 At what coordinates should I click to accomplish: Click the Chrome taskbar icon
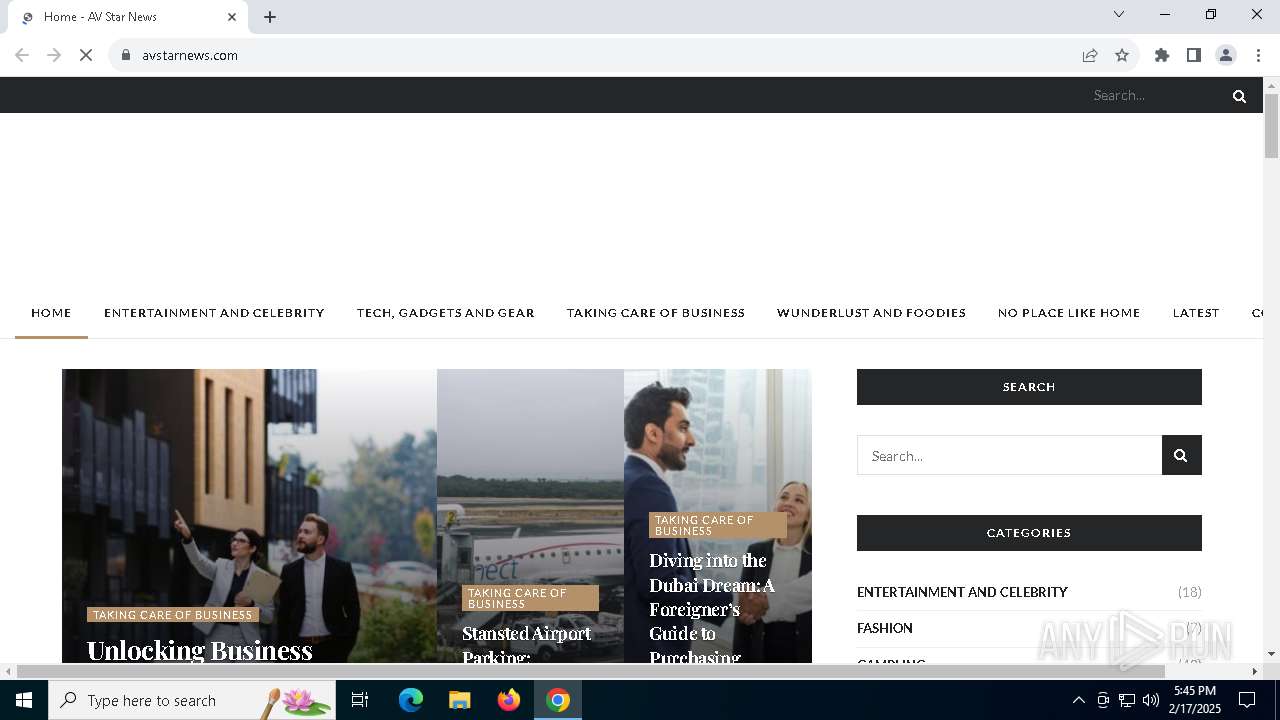coord(558,700)
